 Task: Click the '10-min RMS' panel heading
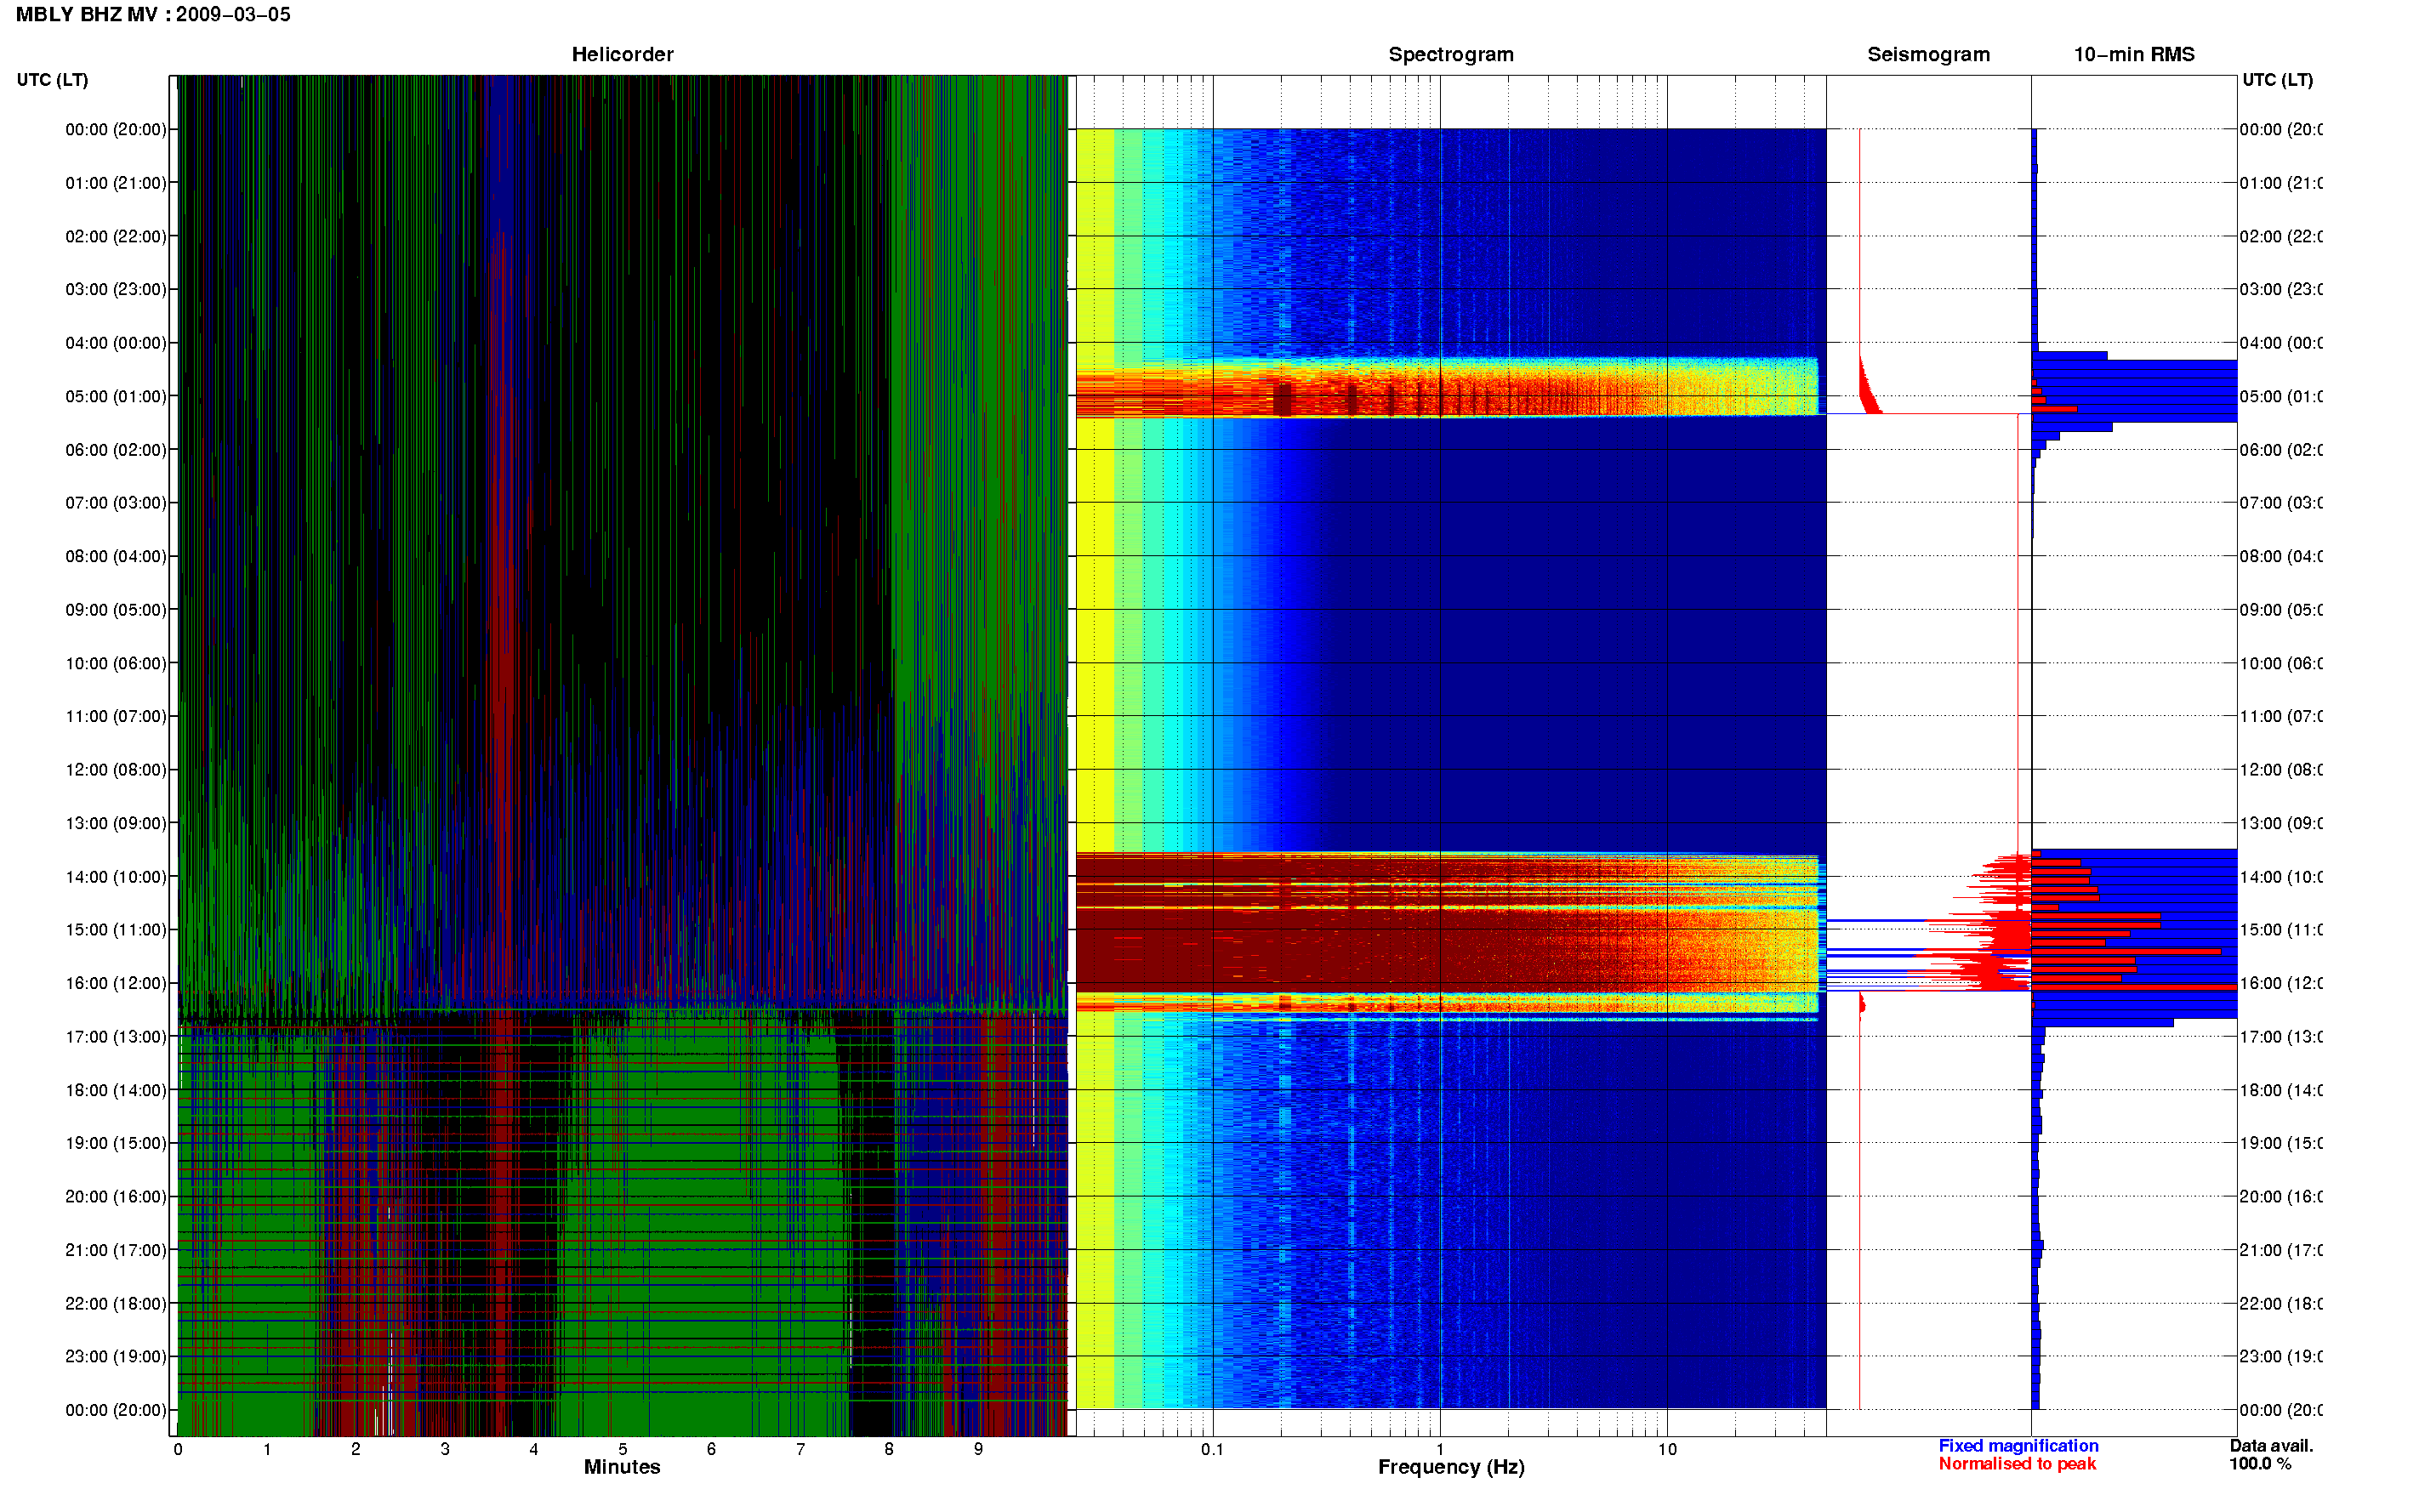pyautogui.click(x=2133, y=54)
